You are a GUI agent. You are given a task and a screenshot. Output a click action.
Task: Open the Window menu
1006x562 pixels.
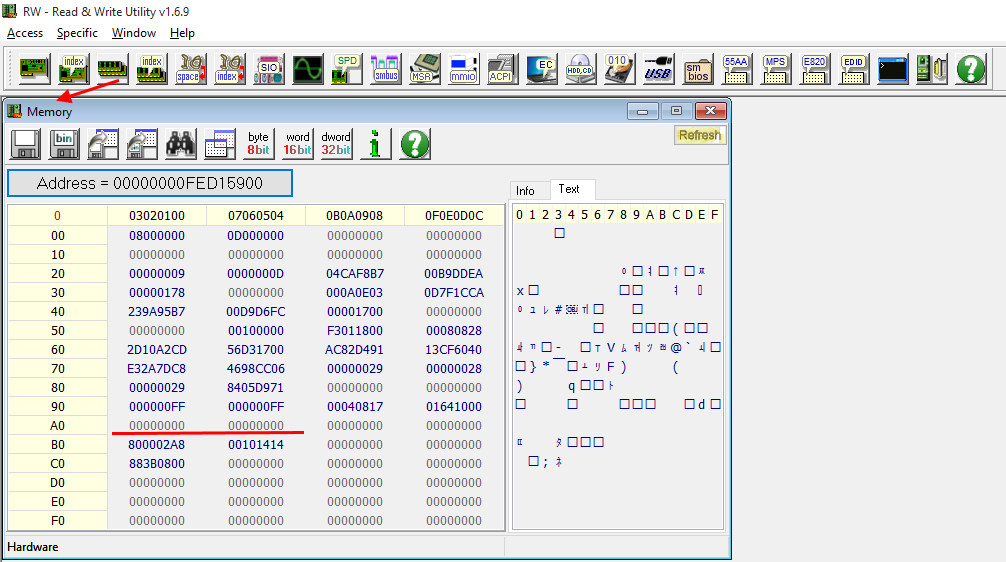coord(133,33)
